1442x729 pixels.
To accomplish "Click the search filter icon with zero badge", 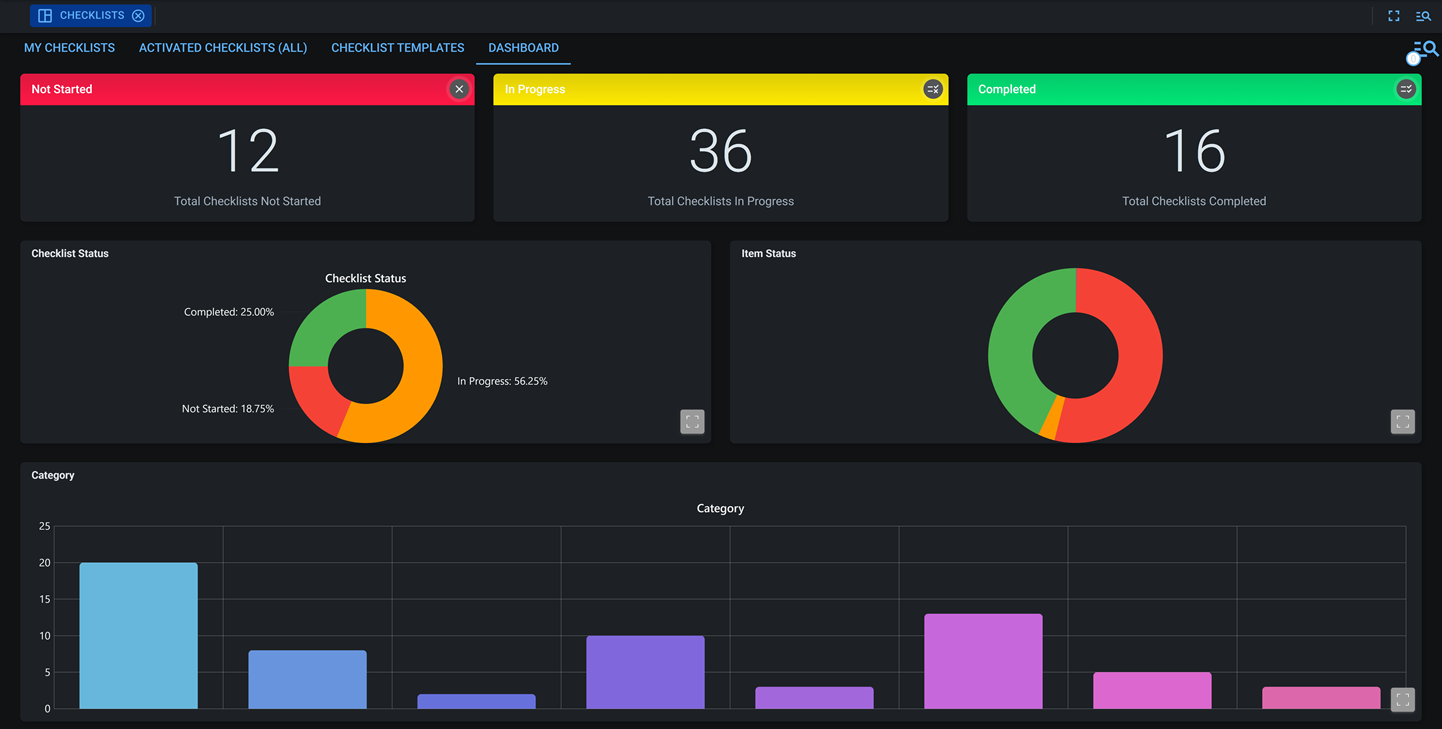I will [x=1422, y=48].
